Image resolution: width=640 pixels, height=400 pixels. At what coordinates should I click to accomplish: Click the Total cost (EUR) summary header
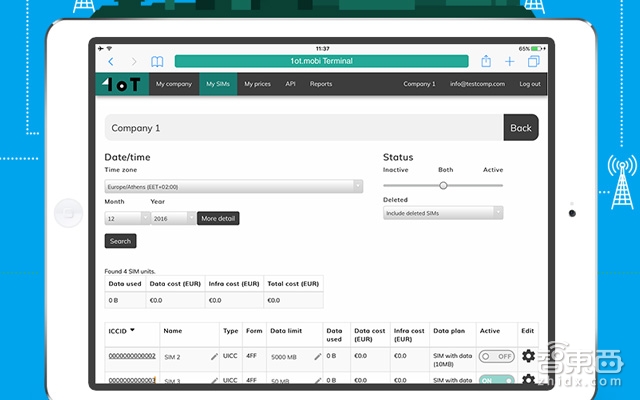(x=293, y=284)
